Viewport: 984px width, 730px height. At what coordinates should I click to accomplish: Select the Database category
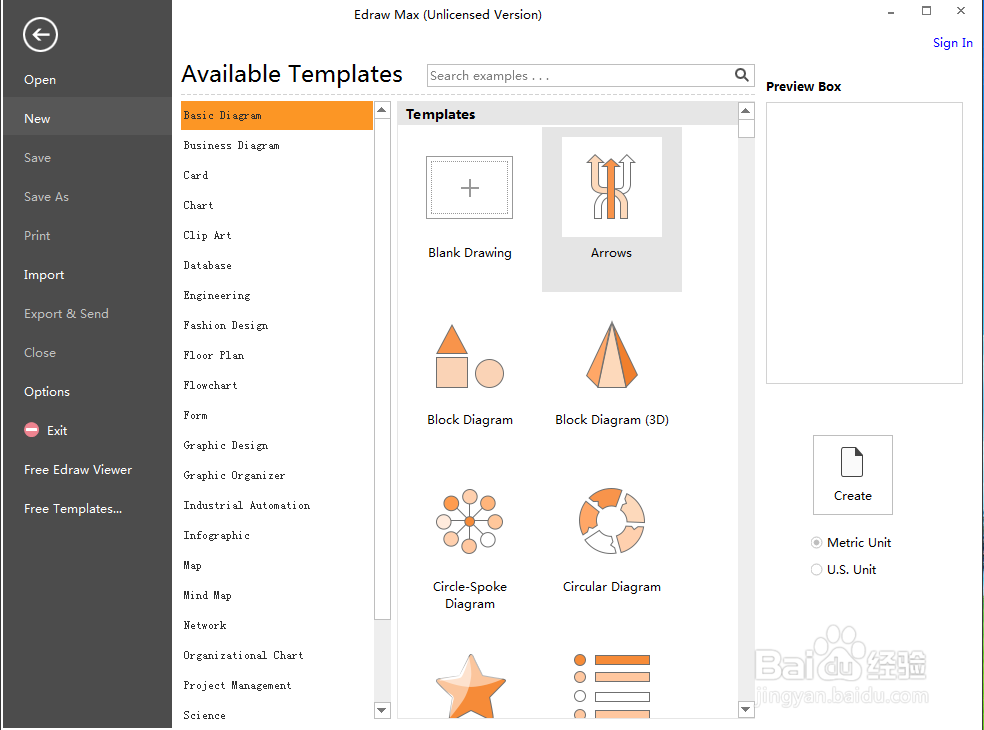(x=208, y=266)
